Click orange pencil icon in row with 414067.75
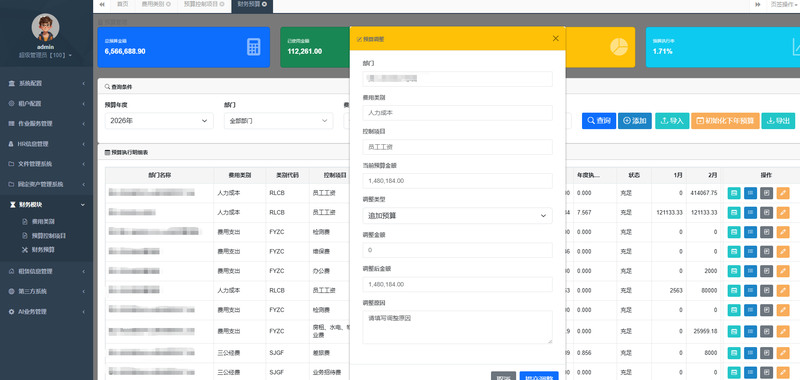This screenshot has height=380, width=800. (783, 193)
